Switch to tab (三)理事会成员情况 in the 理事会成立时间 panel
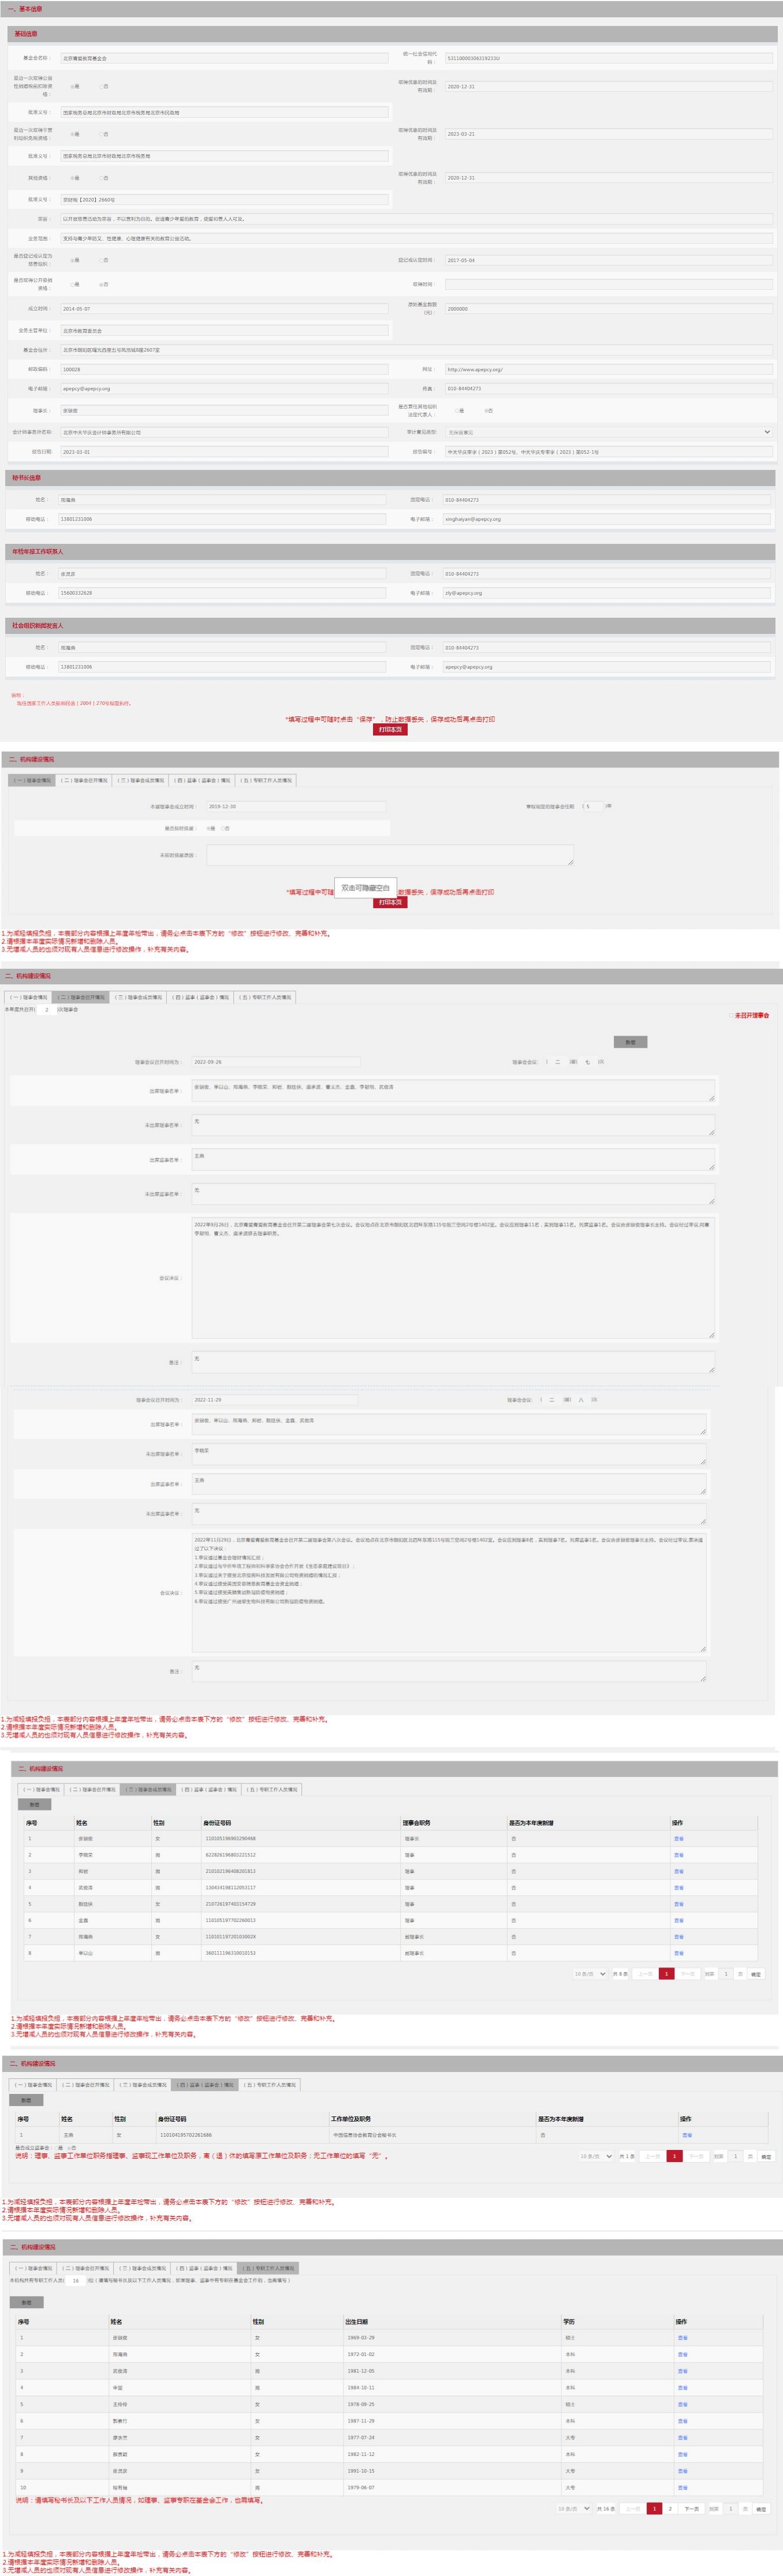This screenshot has height=2576, width=783. pos(140,780)
